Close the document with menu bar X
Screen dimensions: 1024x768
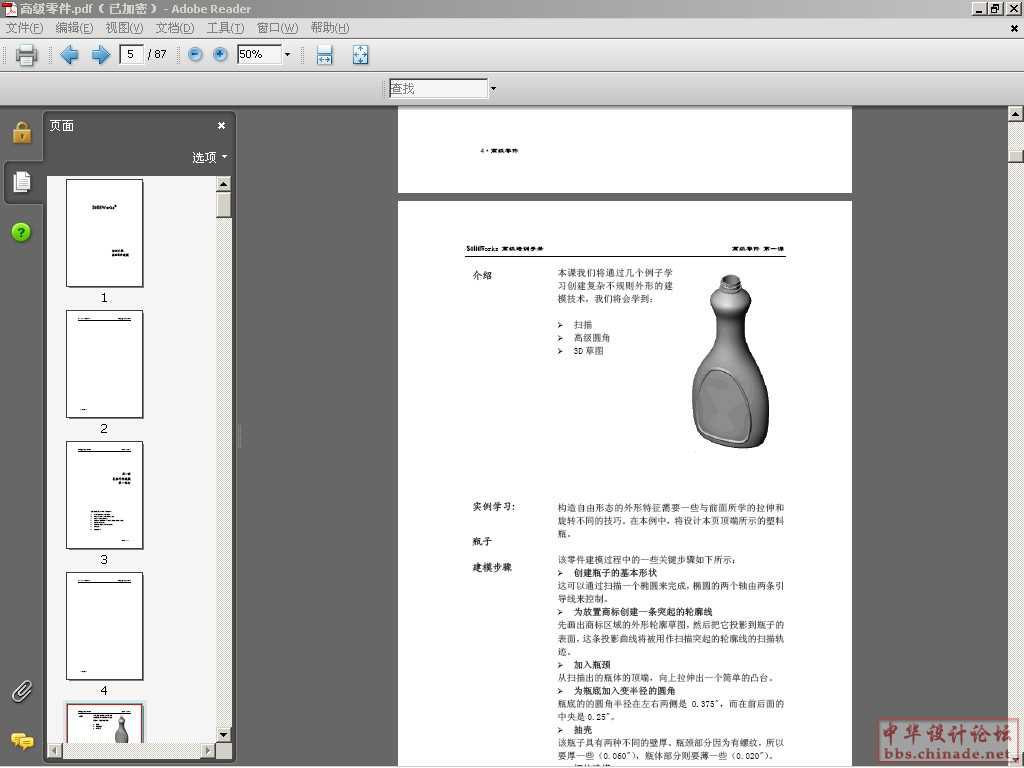tap(1014, 29)
